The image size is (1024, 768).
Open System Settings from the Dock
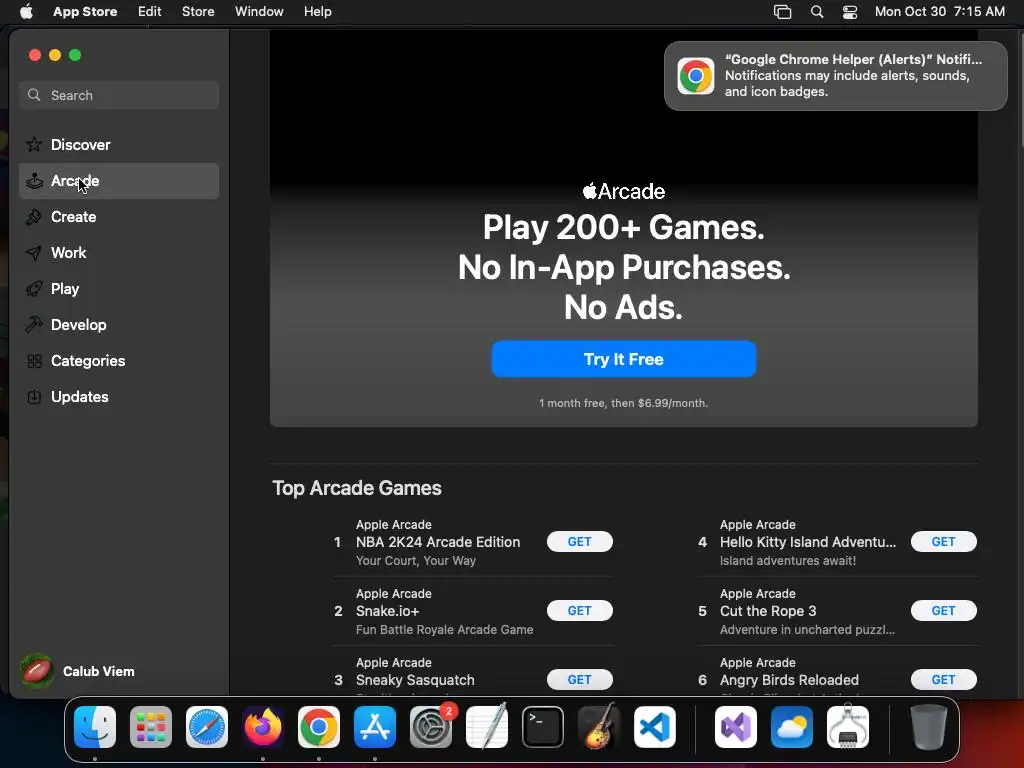pyautogui.click(x=431, y=727)
